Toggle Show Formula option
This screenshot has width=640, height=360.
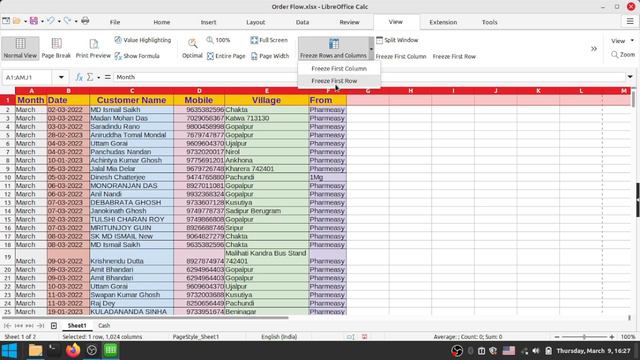[137, 56]
